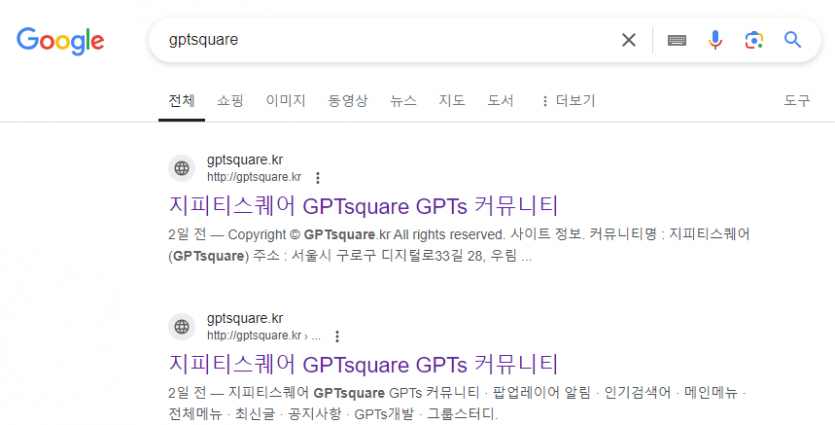
Task: Switch to the 쇼핑 tab
Action: coord(230,101)
